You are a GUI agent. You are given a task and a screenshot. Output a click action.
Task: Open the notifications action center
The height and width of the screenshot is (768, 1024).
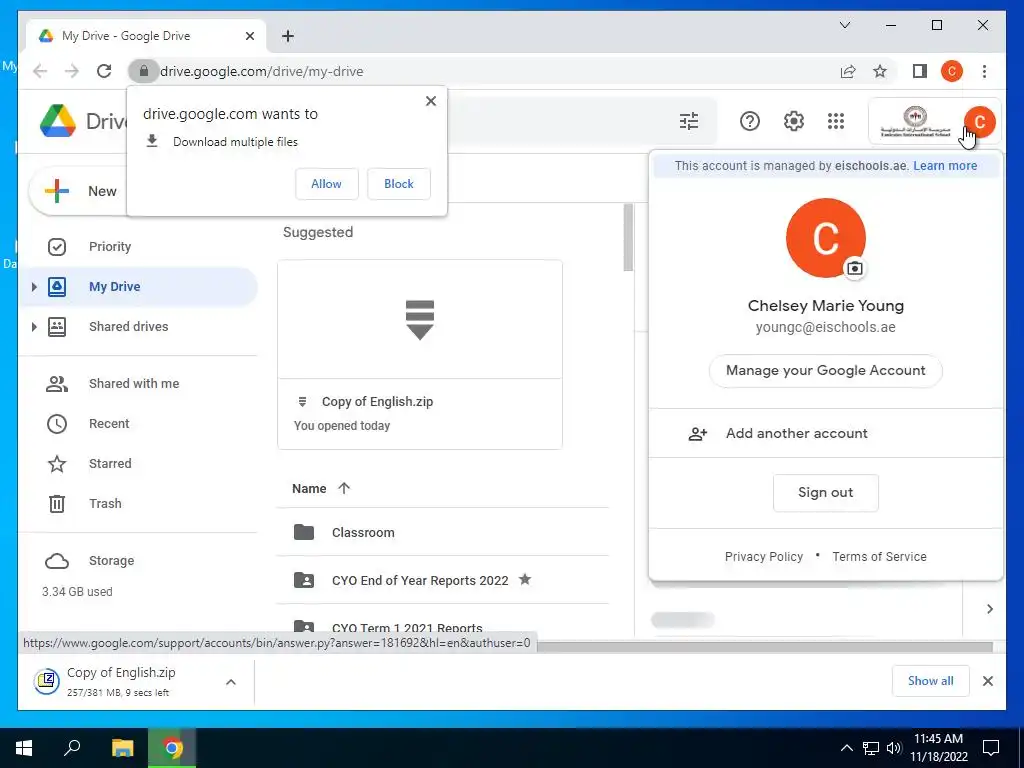tap(991, 748)
